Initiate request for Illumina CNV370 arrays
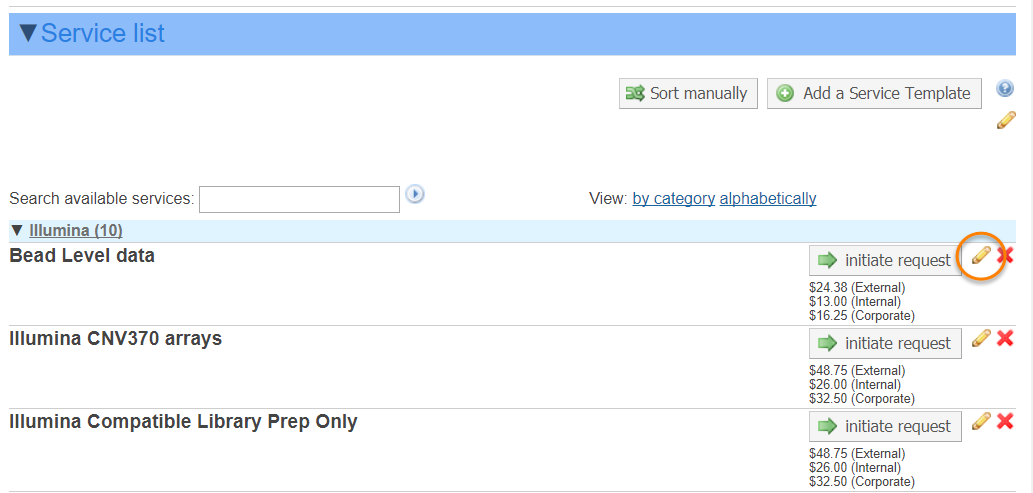The height and width of the screenshot is (493, 1033). [x=885, y=343]
